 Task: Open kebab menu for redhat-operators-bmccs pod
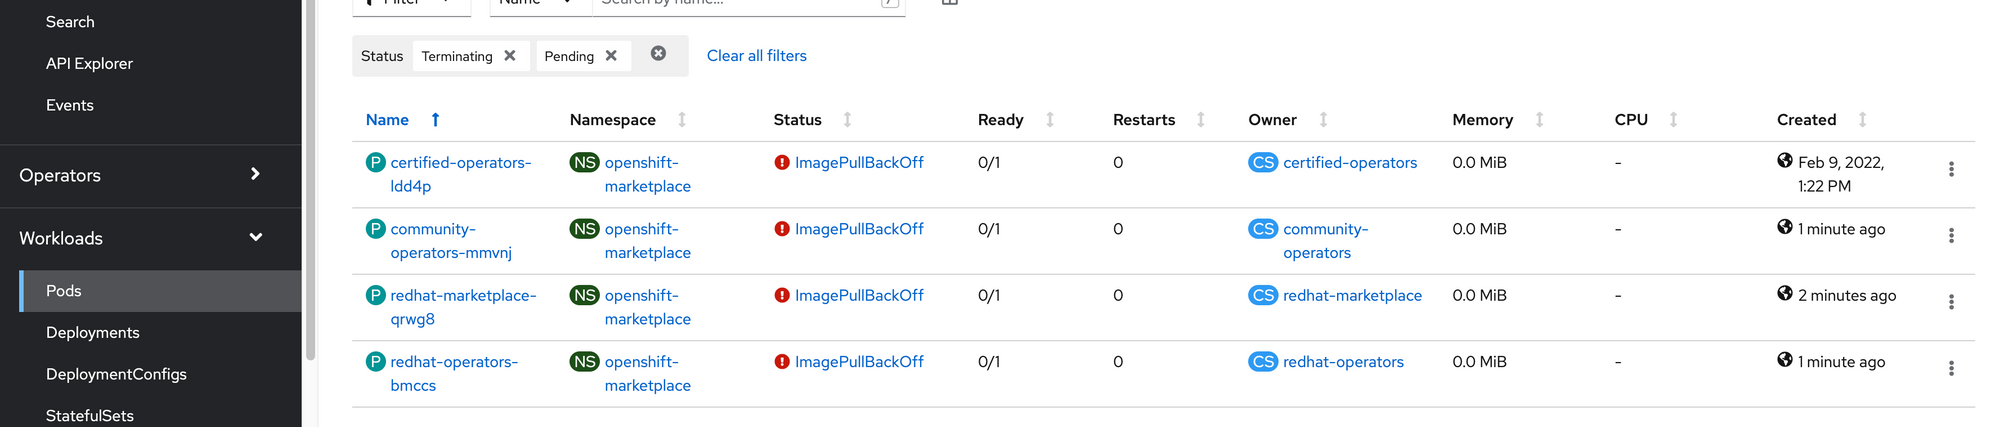coord(1951,368)
